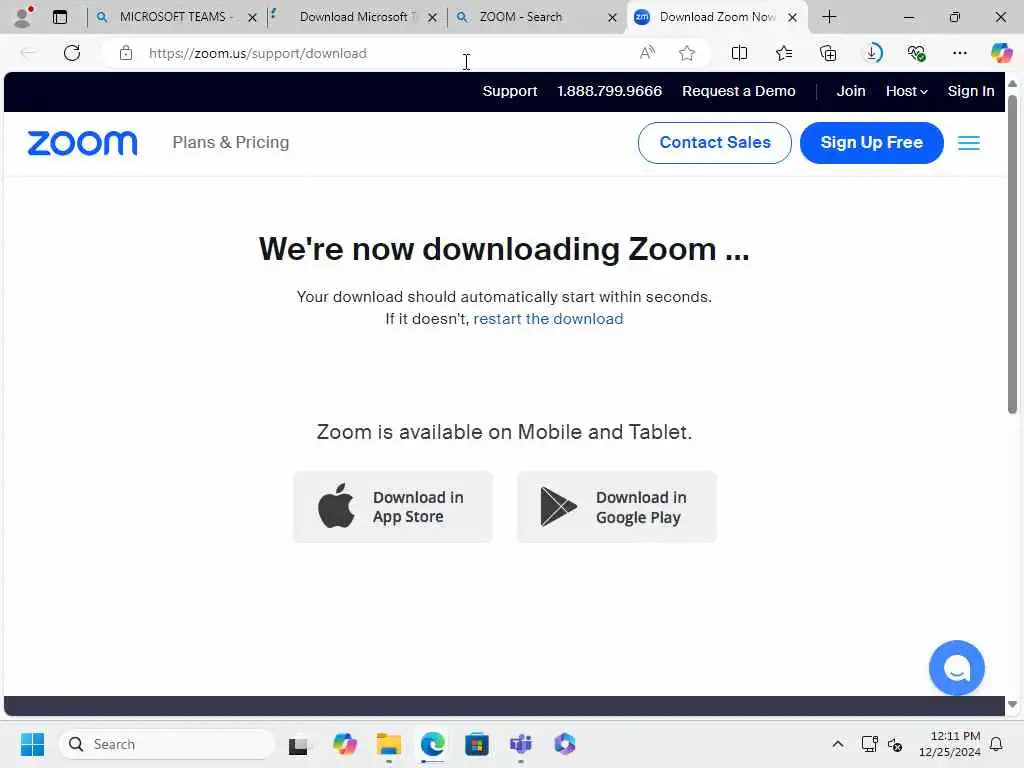View site information lock icon
Image resolution: width=1024 pixels, height=768 pixels.
[126, 53]
